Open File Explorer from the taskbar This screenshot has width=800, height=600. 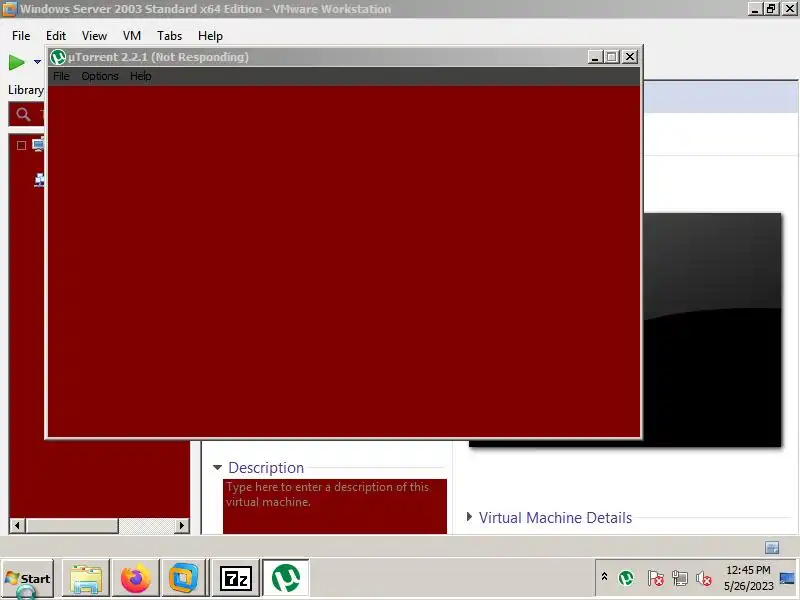click(x=86, y=579)
